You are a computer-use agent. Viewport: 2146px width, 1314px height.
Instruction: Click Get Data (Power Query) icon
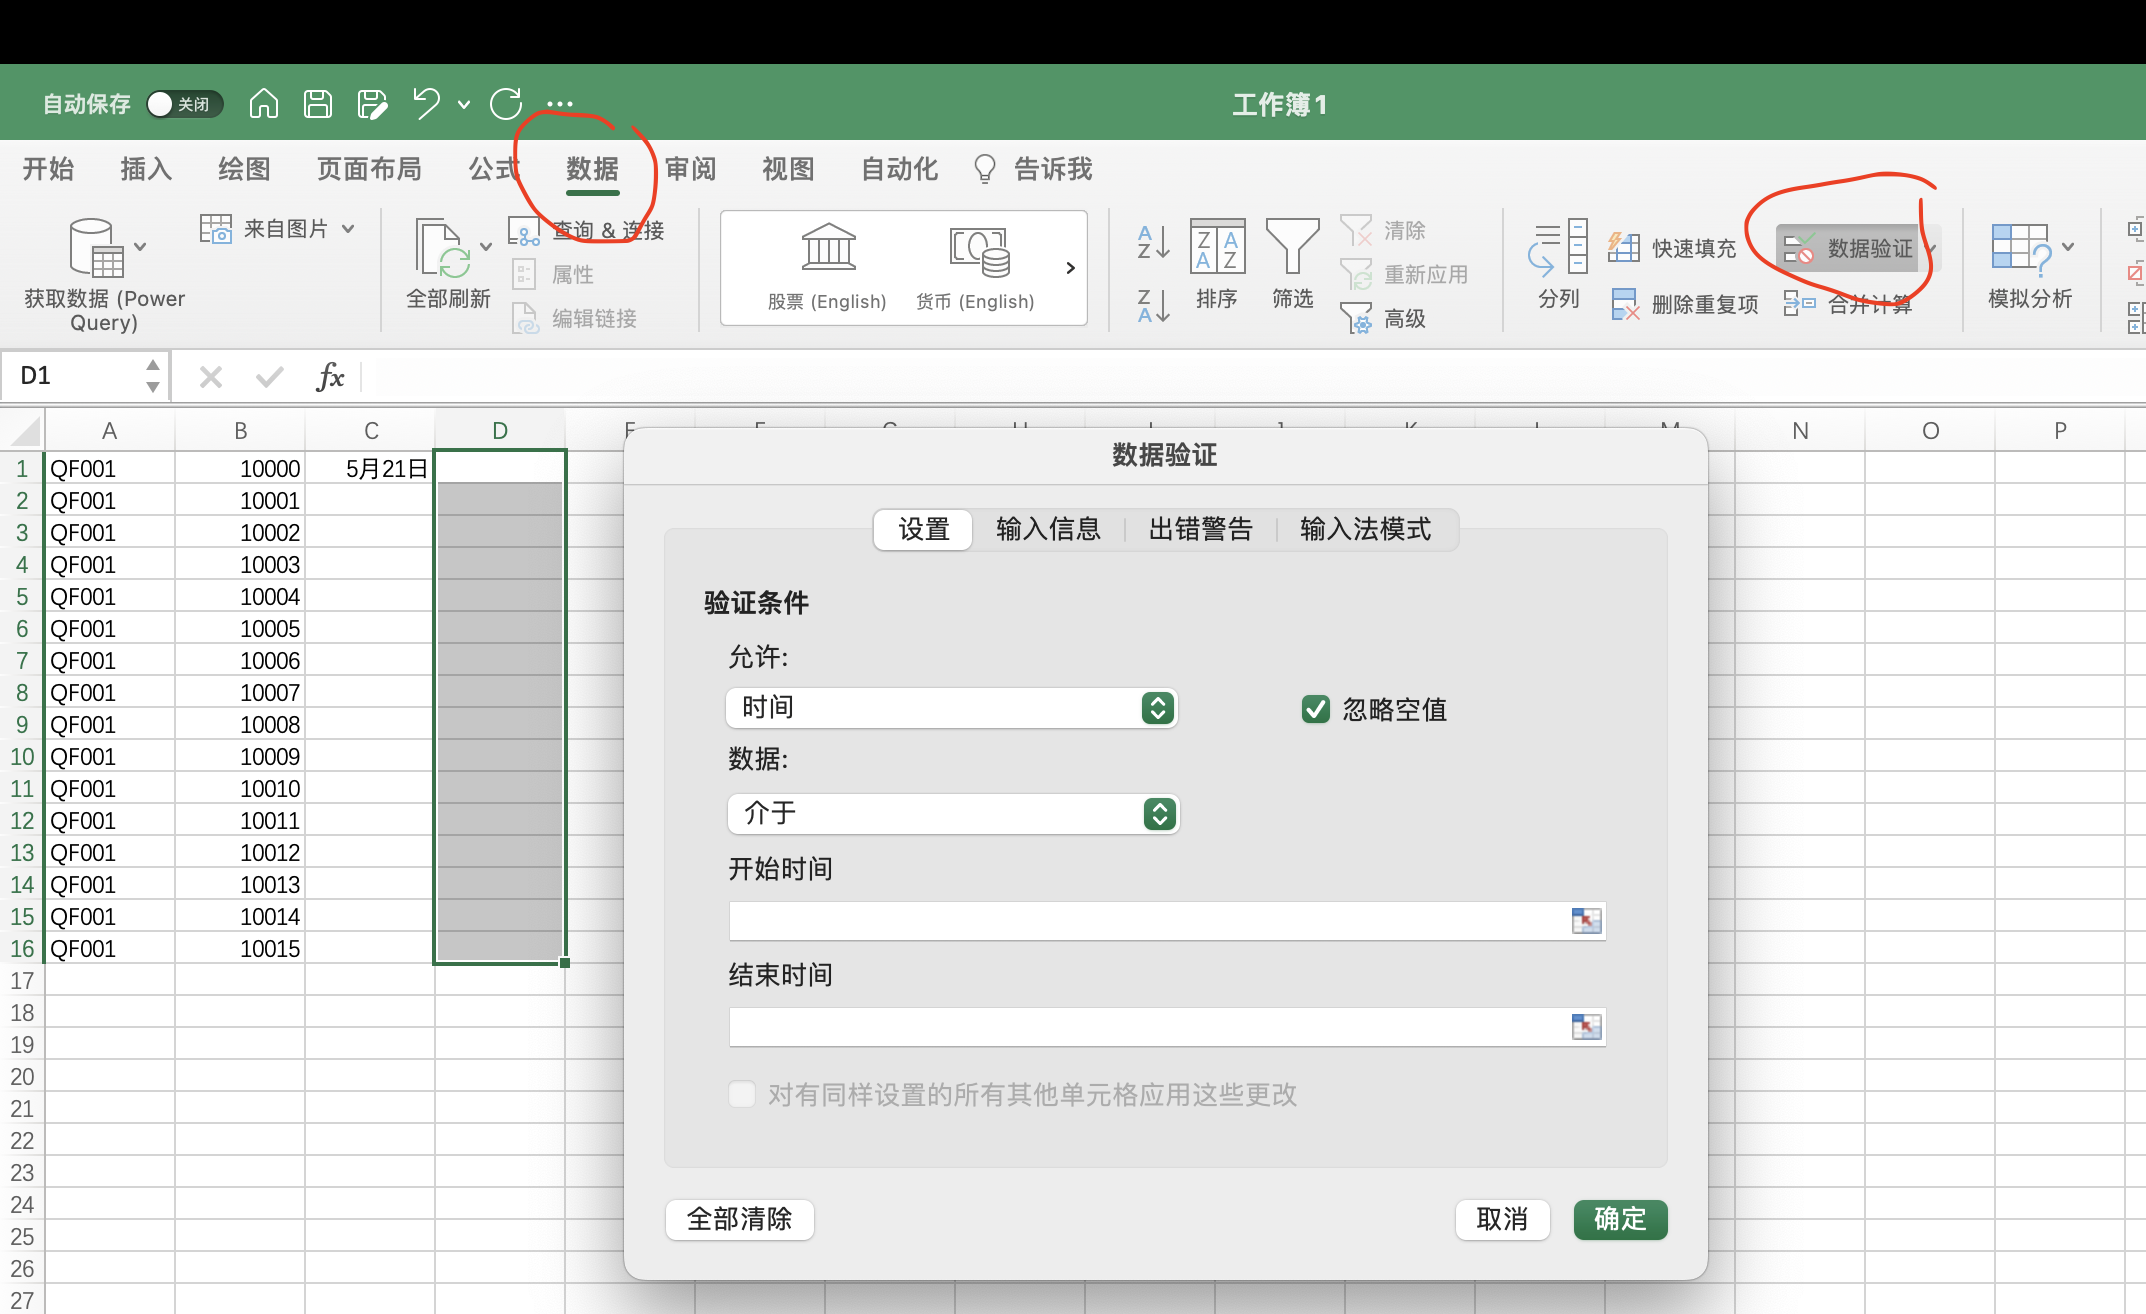point(96,247)
